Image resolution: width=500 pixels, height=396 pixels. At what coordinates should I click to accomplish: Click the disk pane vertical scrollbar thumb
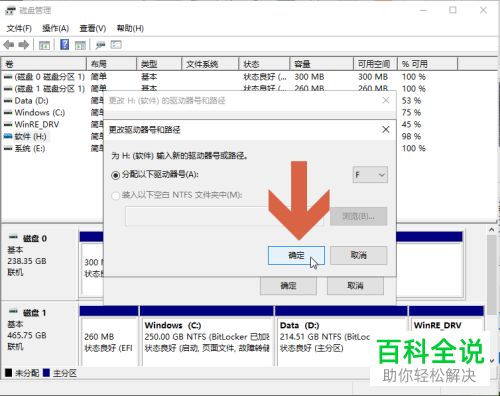pos(491,275)
